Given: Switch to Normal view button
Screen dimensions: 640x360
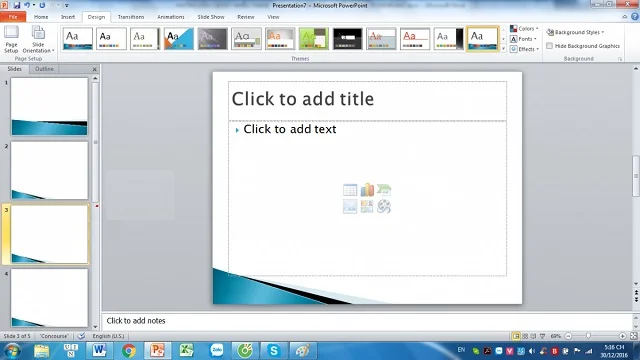Looking at the screenshot, I should [x=516, y=336].
